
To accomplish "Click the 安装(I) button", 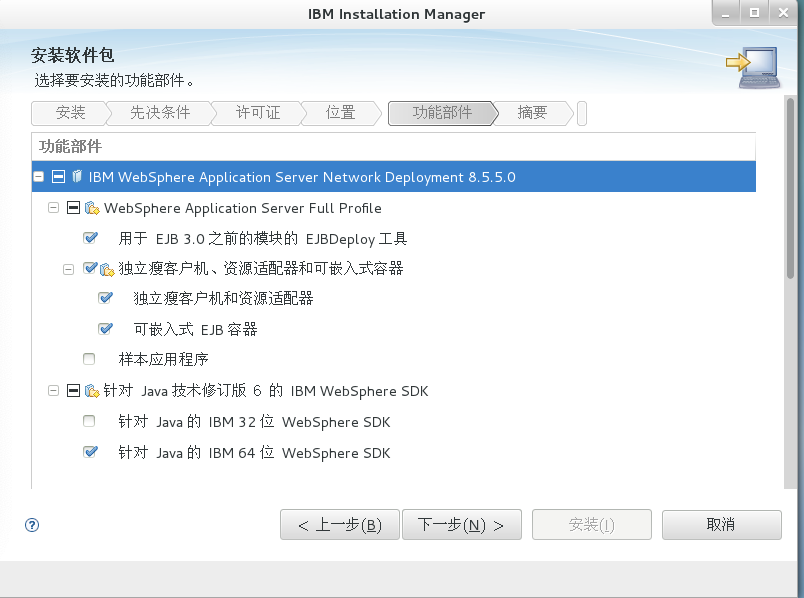I will click(x=592, y=525).
